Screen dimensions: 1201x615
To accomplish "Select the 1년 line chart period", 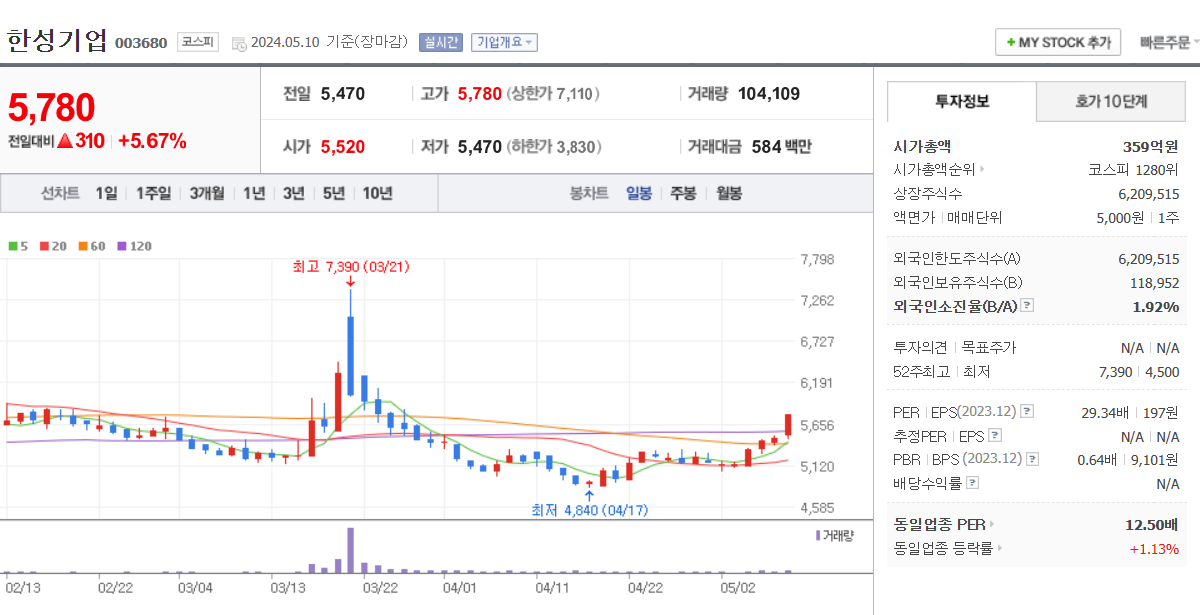I will coord(254,193).
